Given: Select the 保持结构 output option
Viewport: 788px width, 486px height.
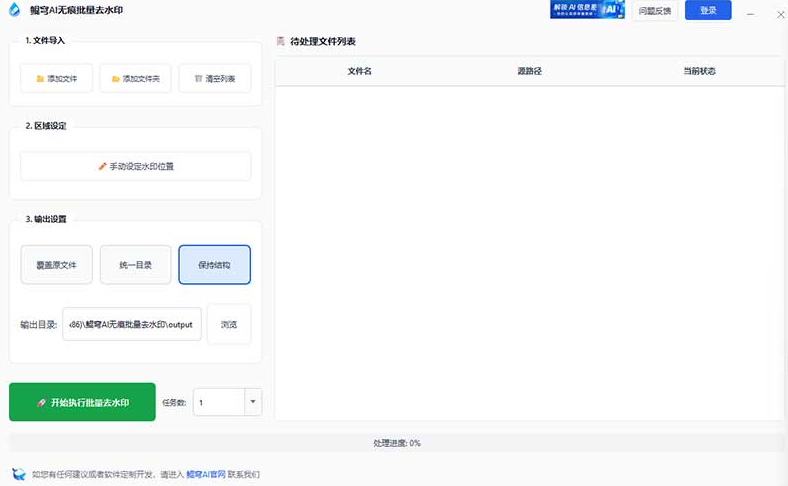Looking at the screenshot, I should pos(215,265).
